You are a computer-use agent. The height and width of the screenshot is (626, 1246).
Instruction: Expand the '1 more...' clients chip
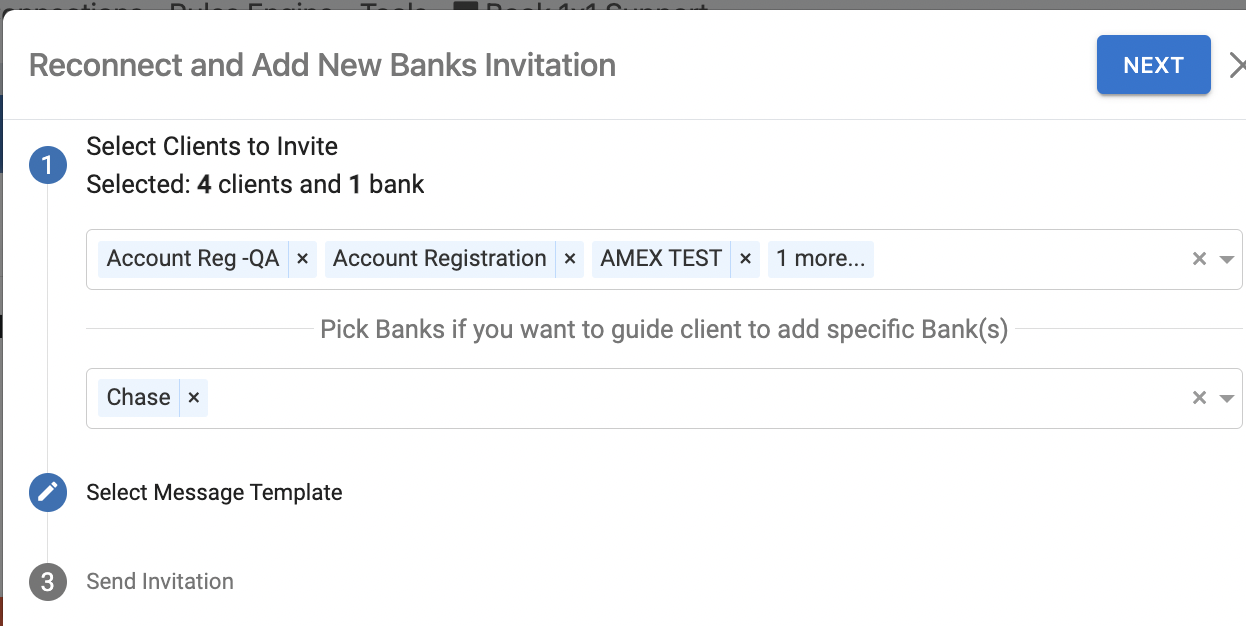[x=820, y=259]
